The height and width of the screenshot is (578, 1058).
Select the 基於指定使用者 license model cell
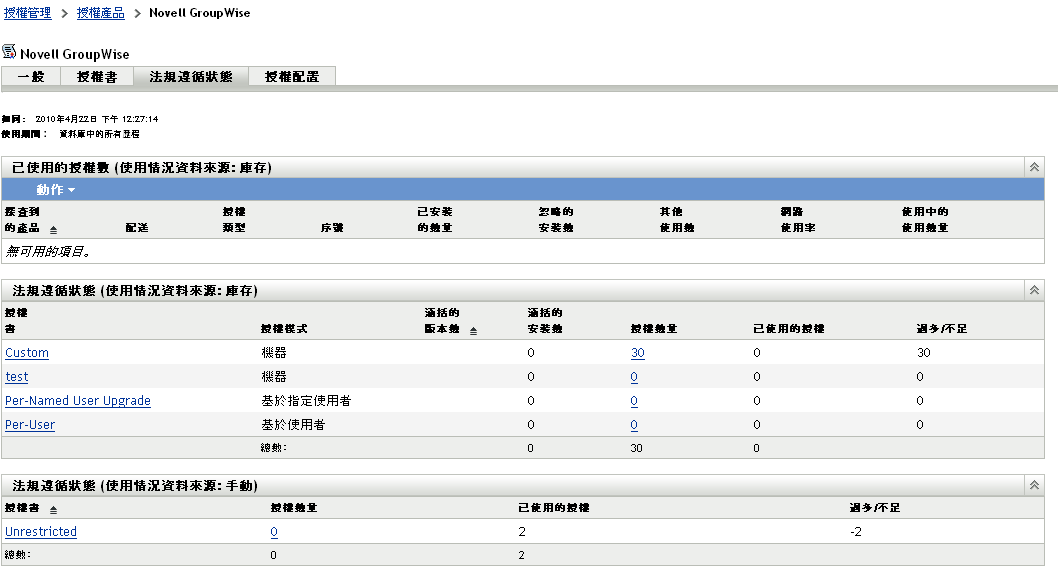[x=306, y=401]
